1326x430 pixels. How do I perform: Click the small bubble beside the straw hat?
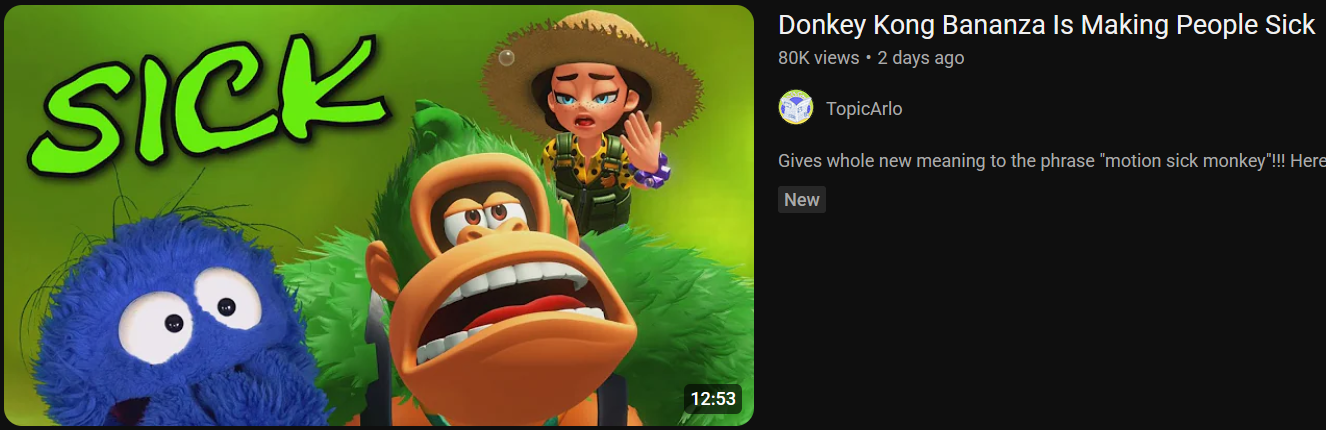coord(507,57)
